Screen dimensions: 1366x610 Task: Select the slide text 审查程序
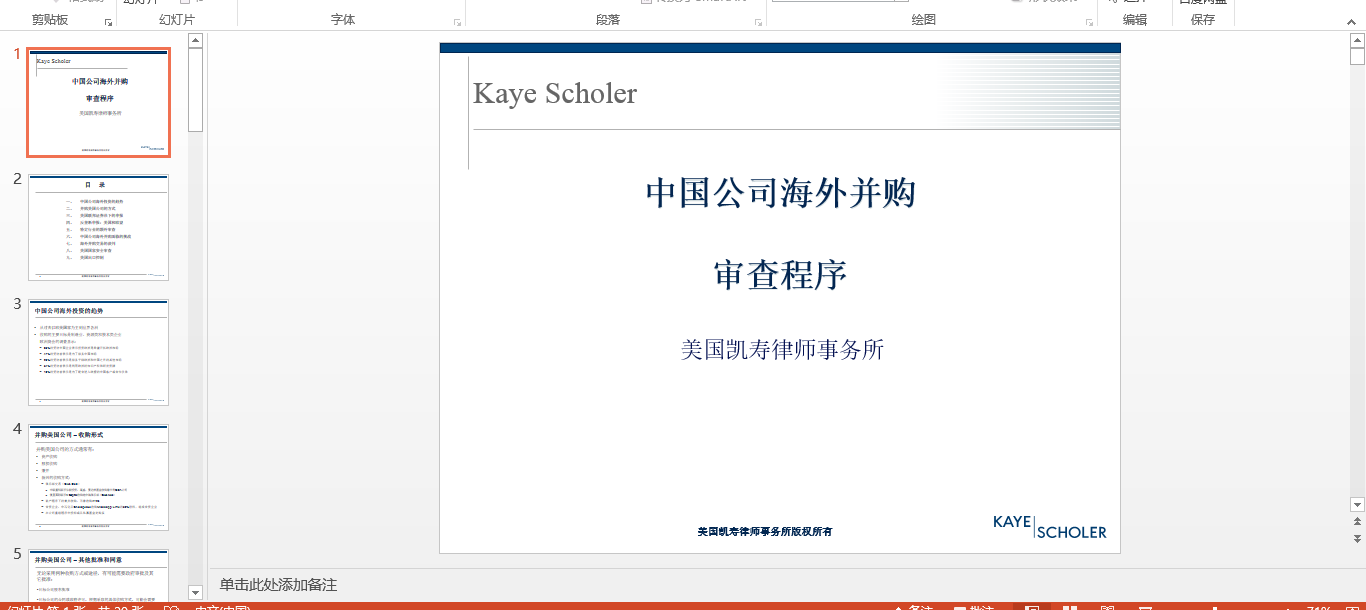coord(781,275)
